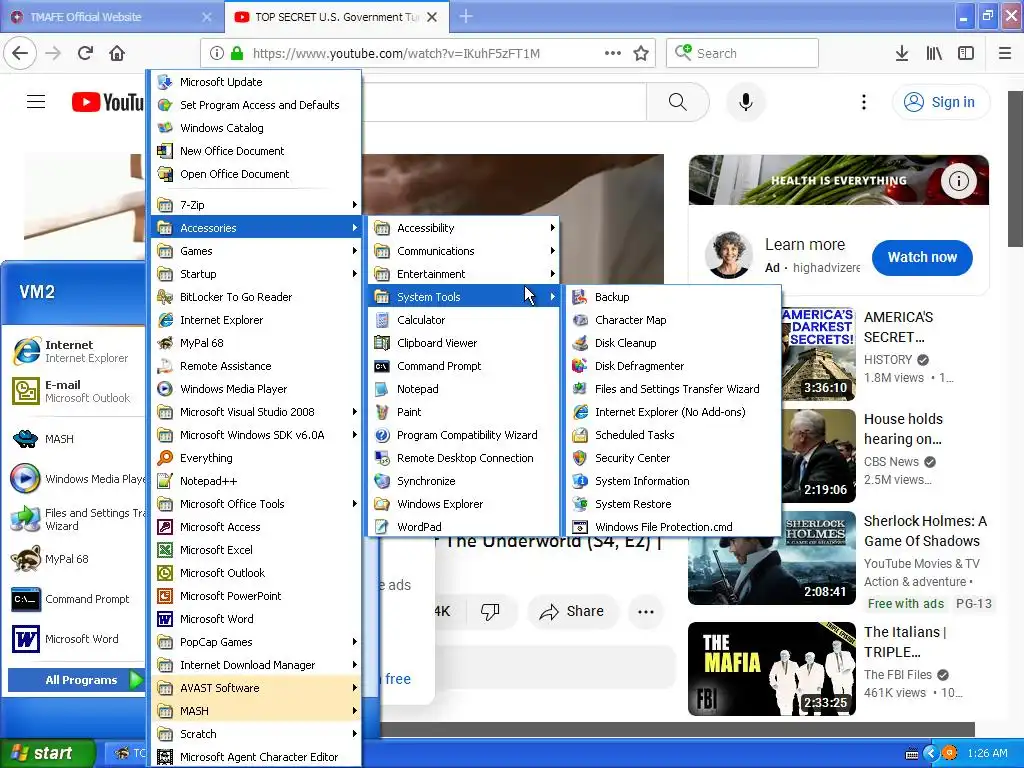This screenshot has width=1024, height=768.
Task: Open The Italians Mafia video thumbnail
Action: (772, 669)
